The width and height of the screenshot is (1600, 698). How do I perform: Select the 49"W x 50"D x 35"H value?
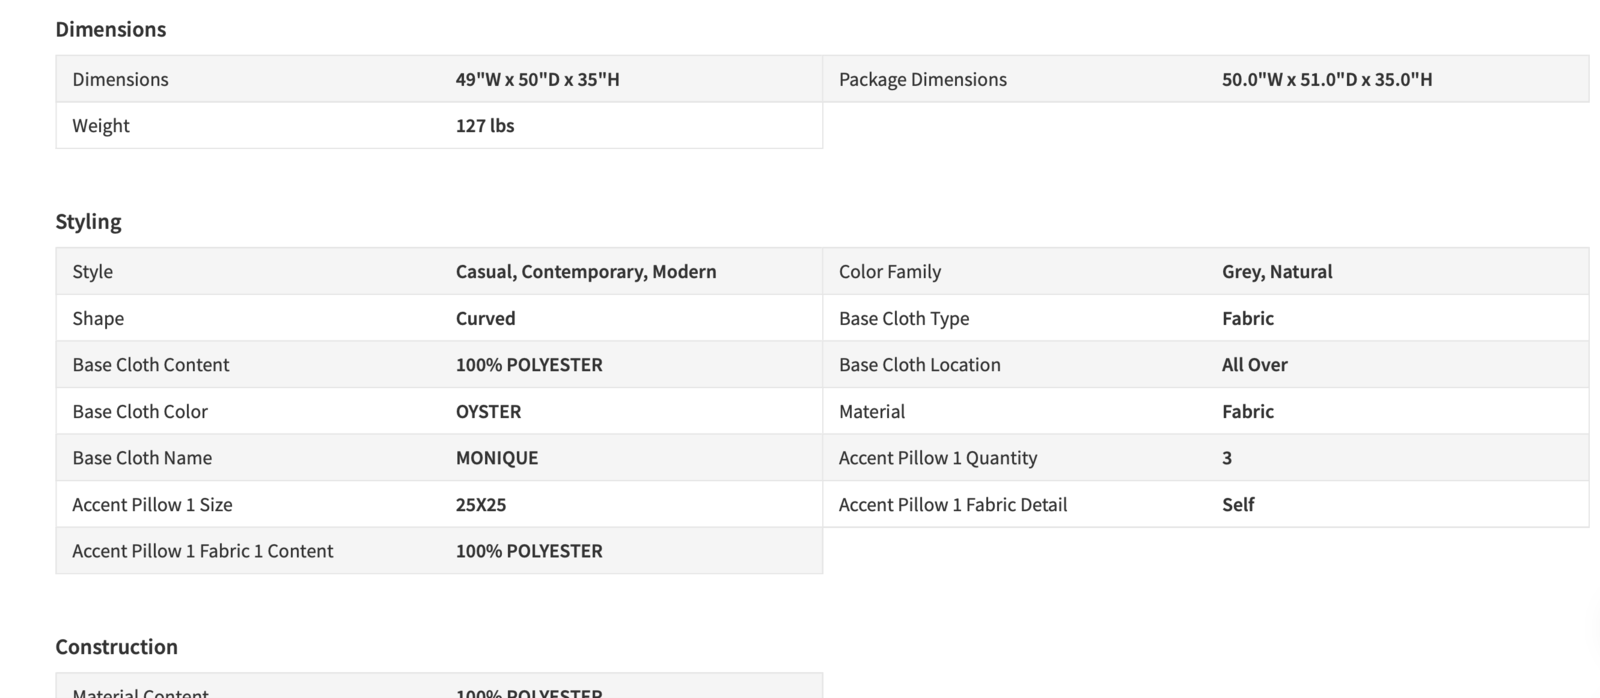click(537, 79)
